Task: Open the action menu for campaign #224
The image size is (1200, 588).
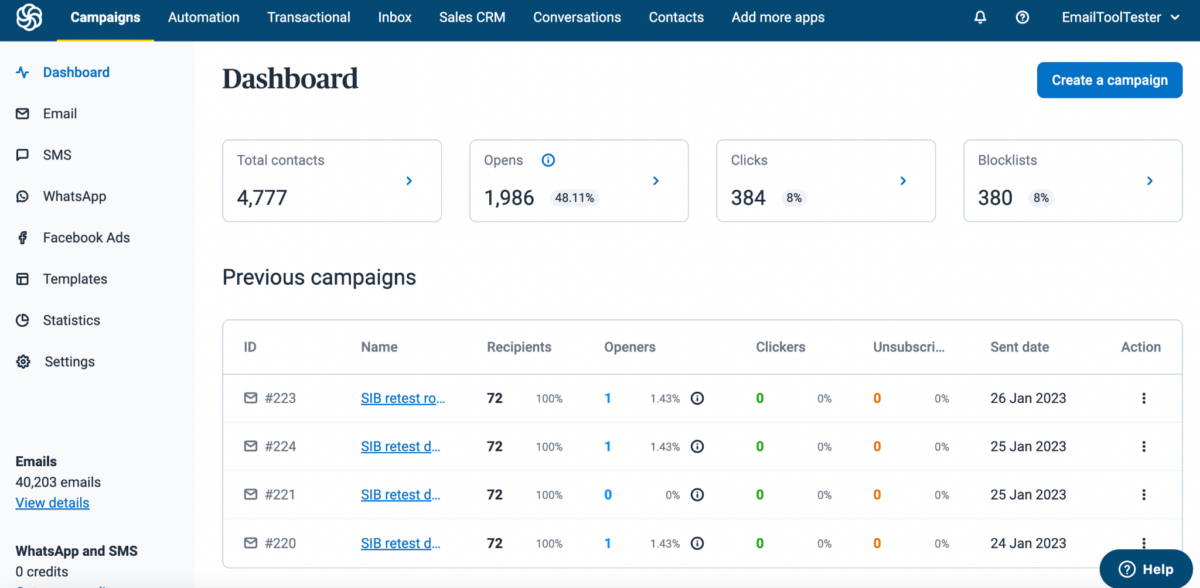Action: click(x=1143, y=446)
